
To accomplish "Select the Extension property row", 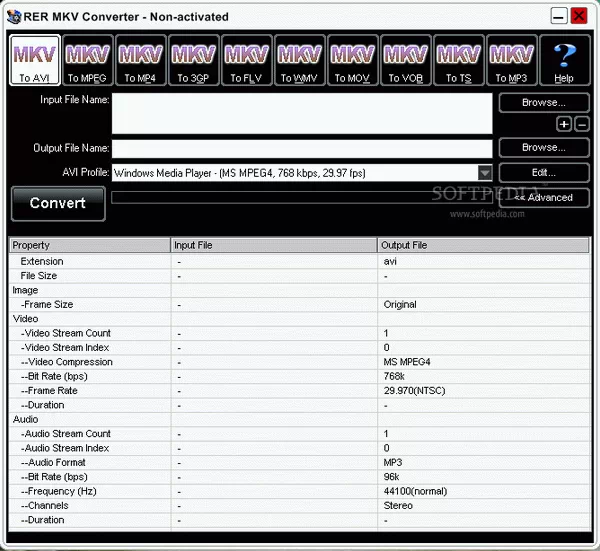I will click(x=300, y=262).
